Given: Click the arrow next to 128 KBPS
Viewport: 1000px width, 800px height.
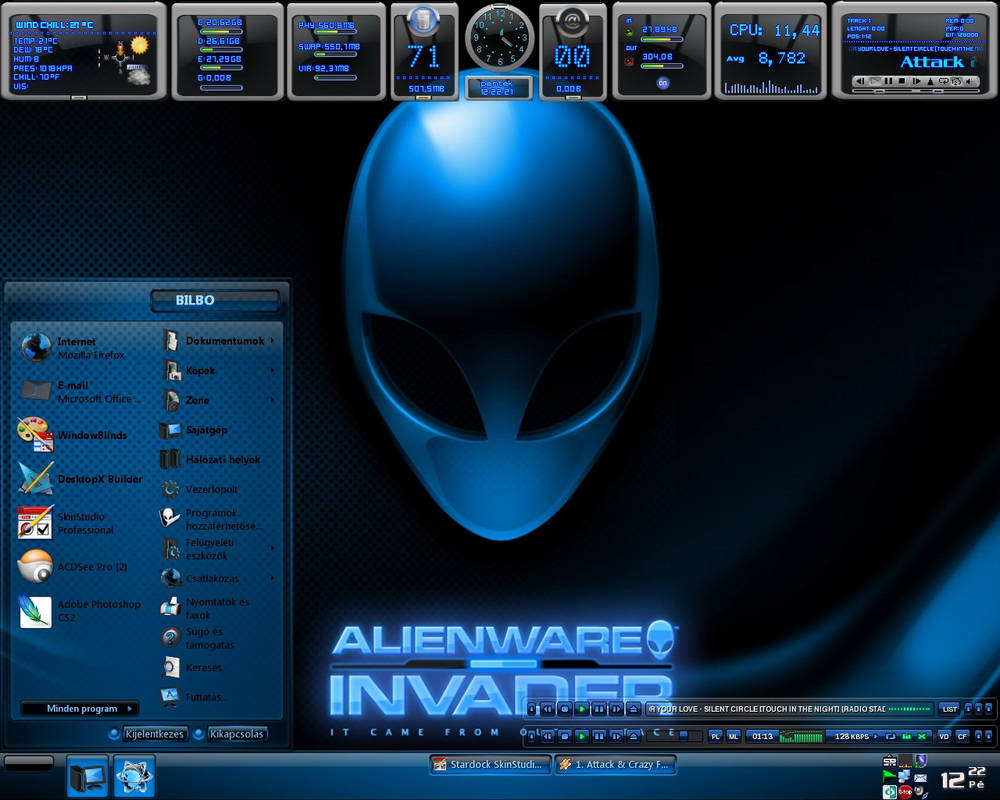Looking at the screenshot, I should pos(876,736).
